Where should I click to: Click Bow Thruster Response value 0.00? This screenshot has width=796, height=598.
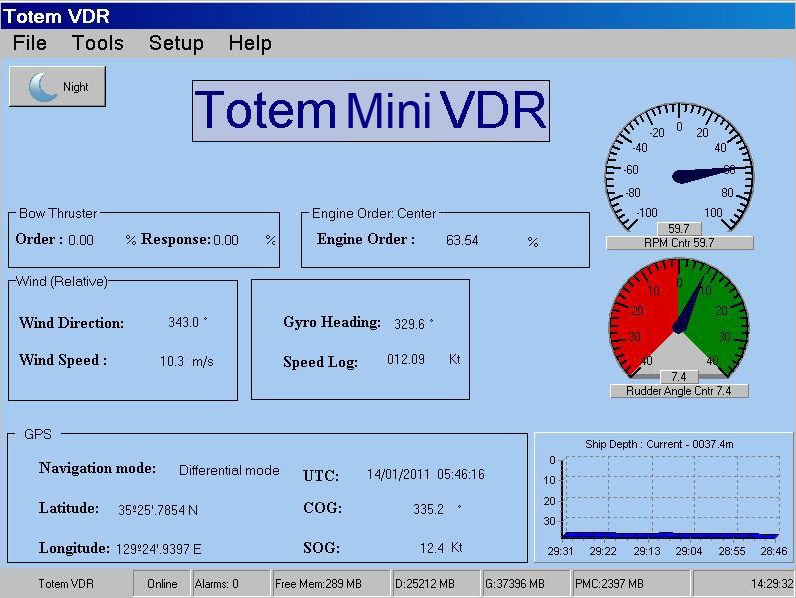pyautogui.click(x=226, y=240)
